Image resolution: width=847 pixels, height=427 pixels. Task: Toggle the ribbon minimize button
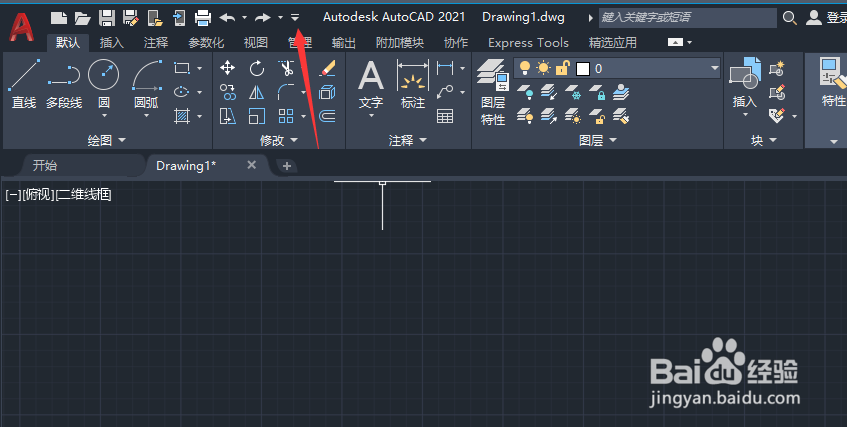pyautogui.click(x=675, y=42)
